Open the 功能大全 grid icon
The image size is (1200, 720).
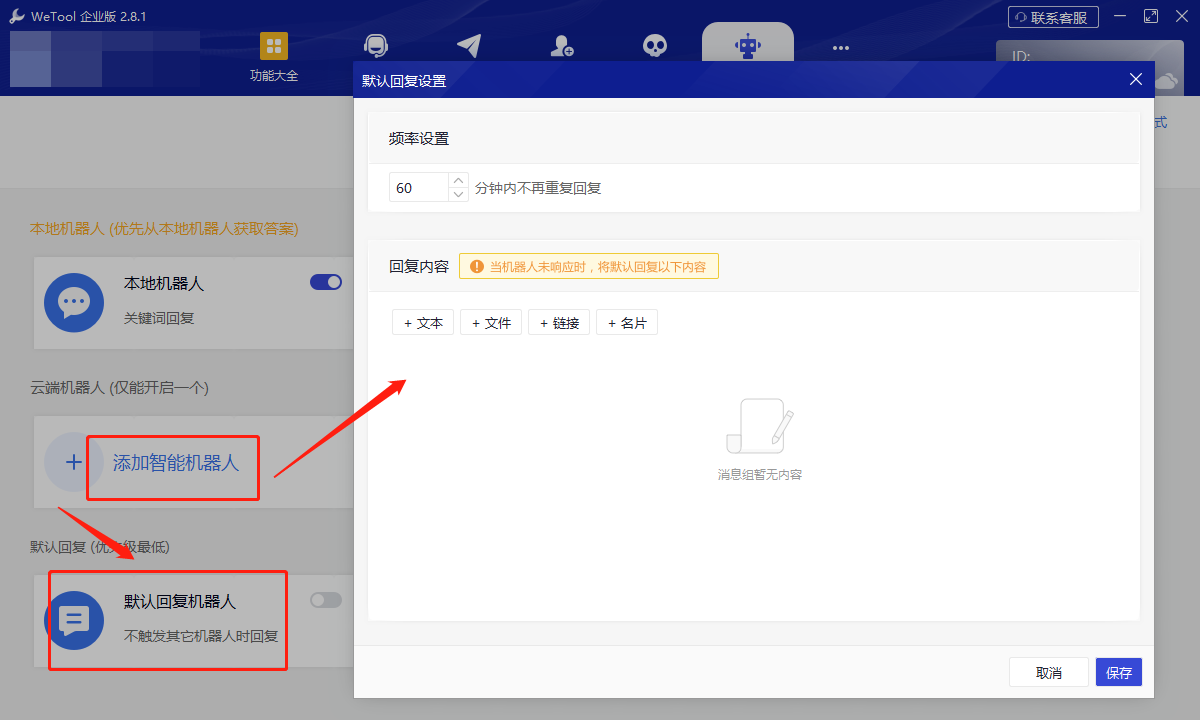(273, 46)
